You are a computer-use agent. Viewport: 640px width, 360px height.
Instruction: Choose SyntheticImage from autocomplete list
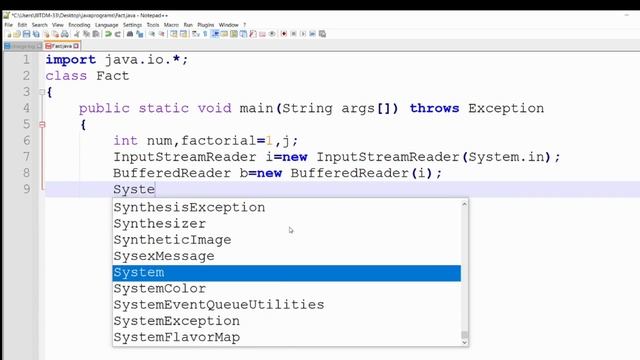pos(287,240)
